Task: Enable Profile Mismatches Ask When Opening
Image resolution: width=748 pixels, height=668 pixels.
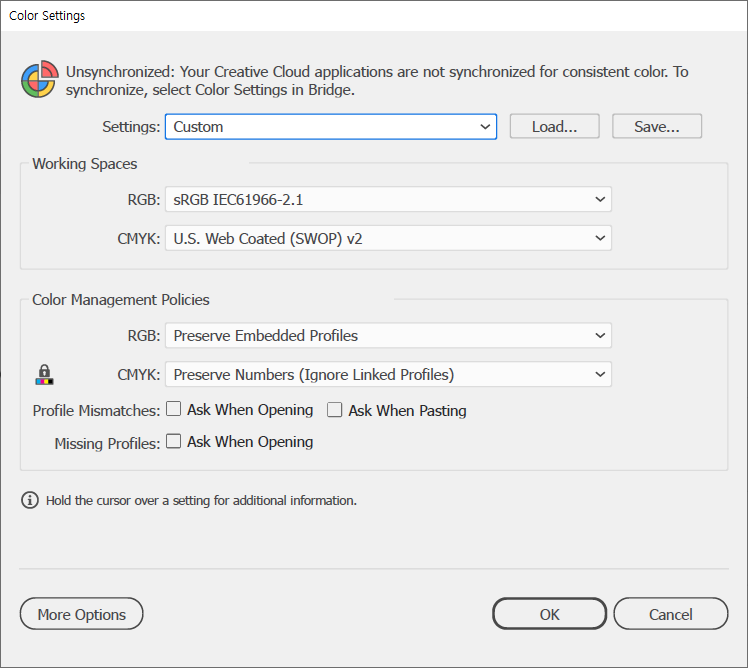Action: click(x=174, y=410)
